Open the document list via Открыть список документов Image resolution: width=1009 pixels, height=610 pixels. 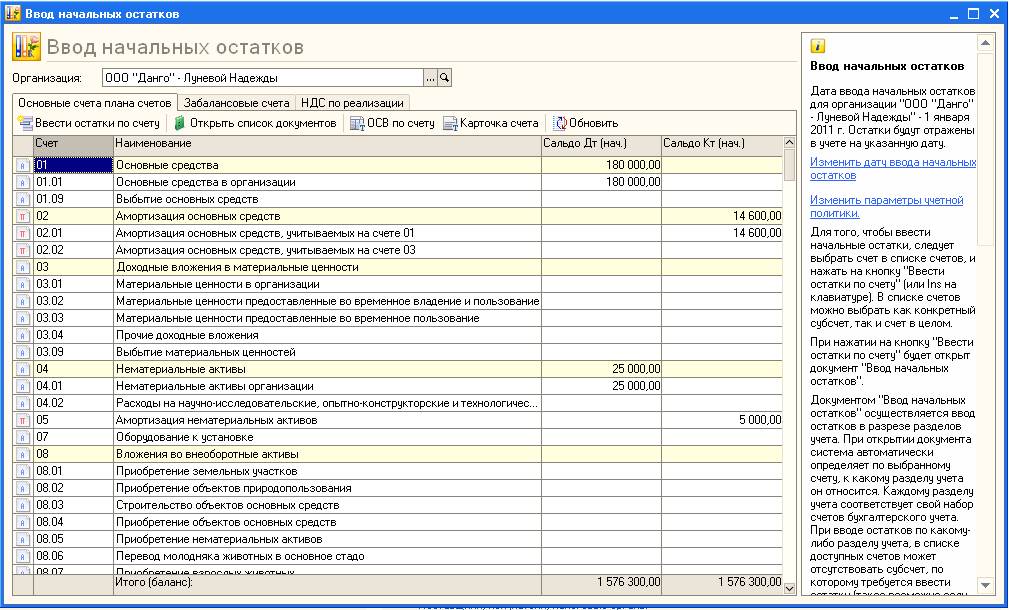tap(180, 124)
